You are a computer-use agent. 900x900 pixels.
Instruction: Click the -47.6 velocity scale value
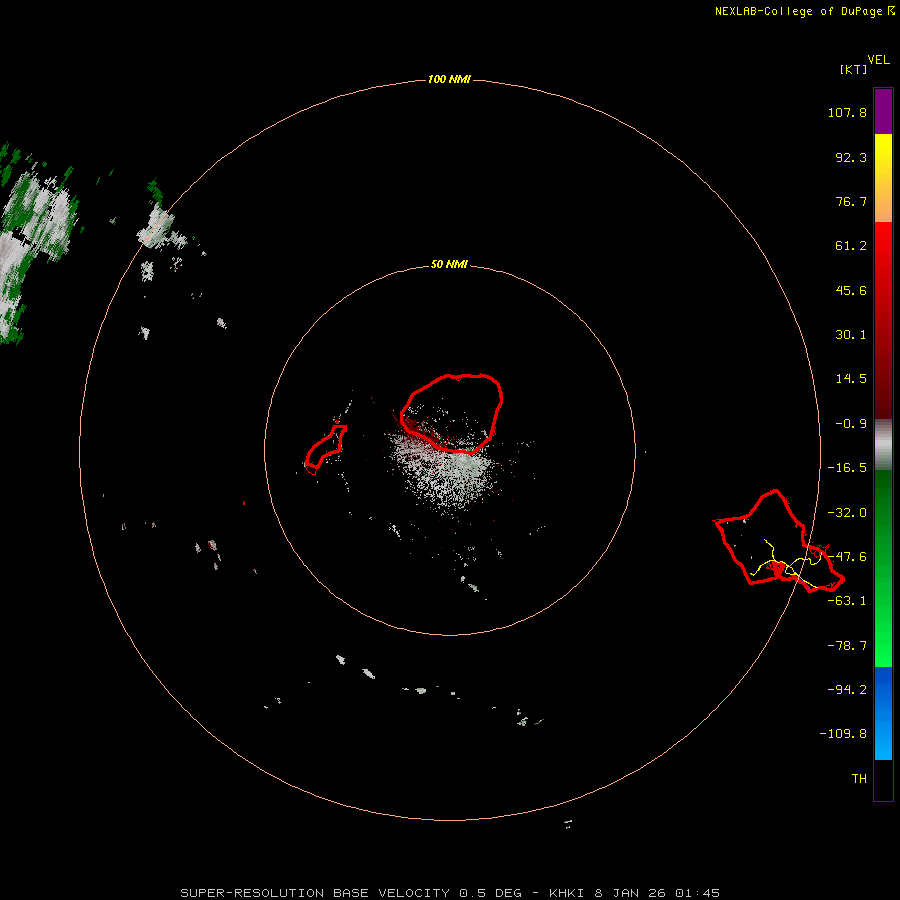point(847,557)
